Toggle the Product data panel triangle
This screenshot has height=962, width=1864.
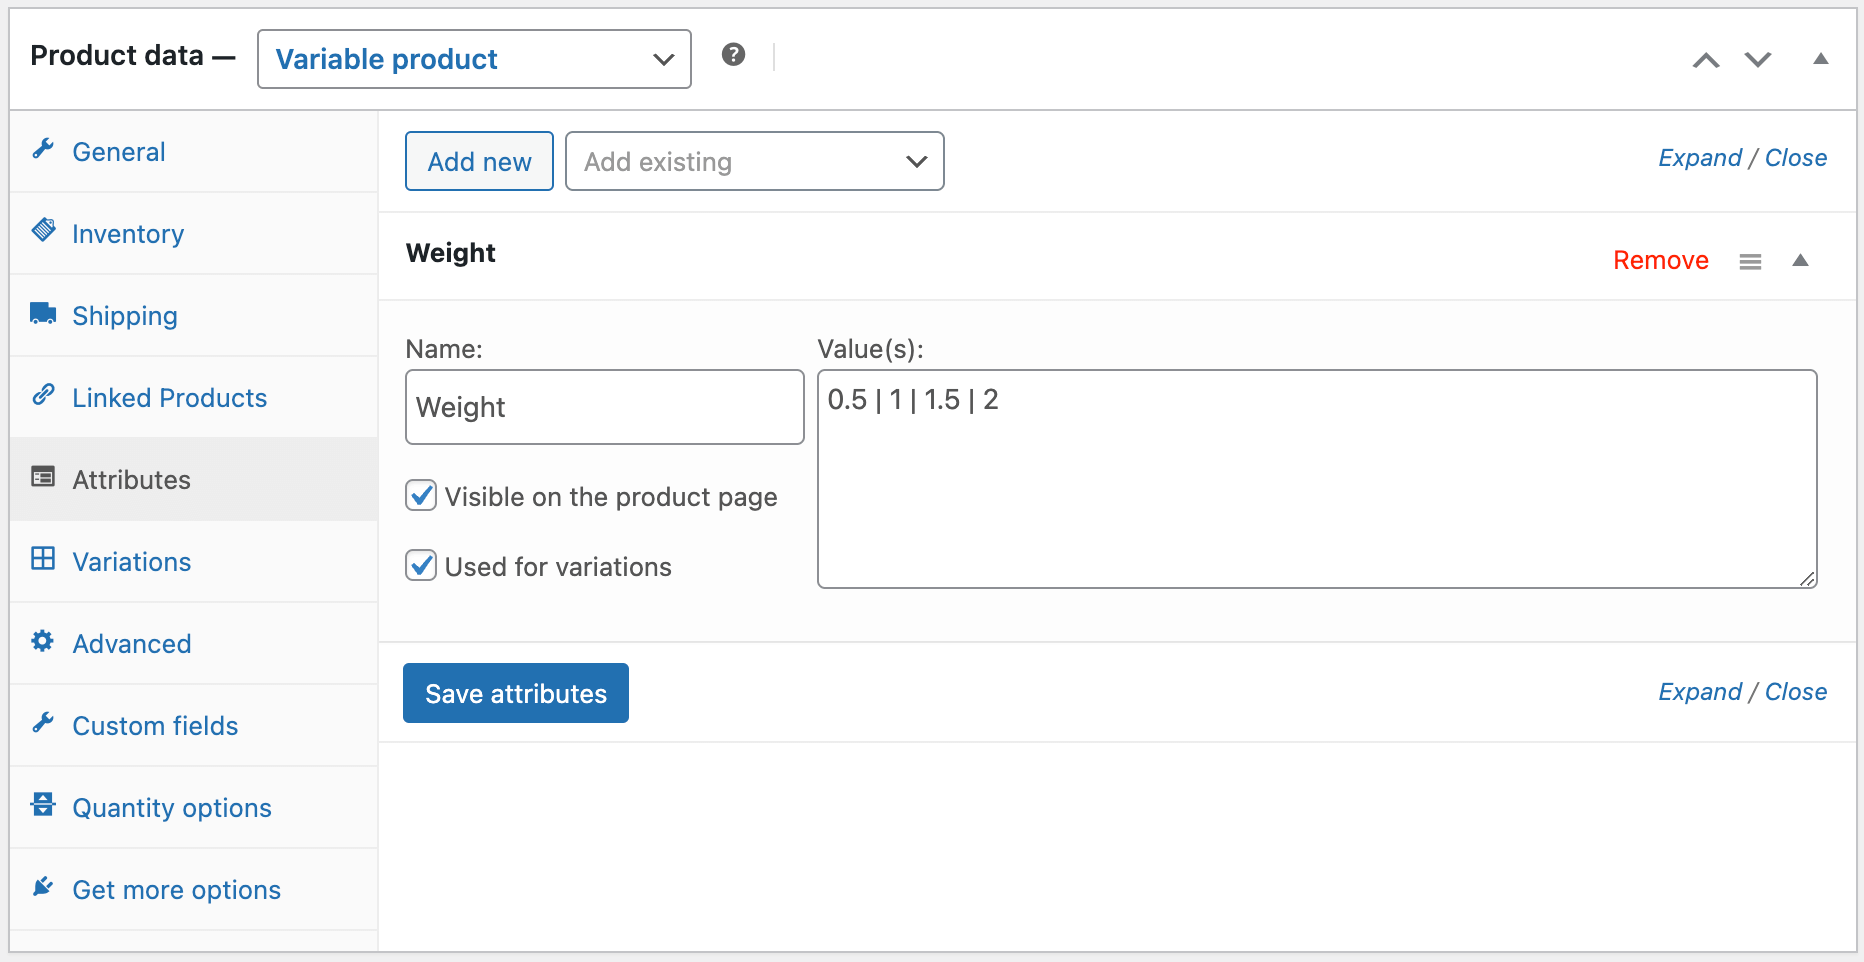pyautogui.click(x=1821, y=59)
